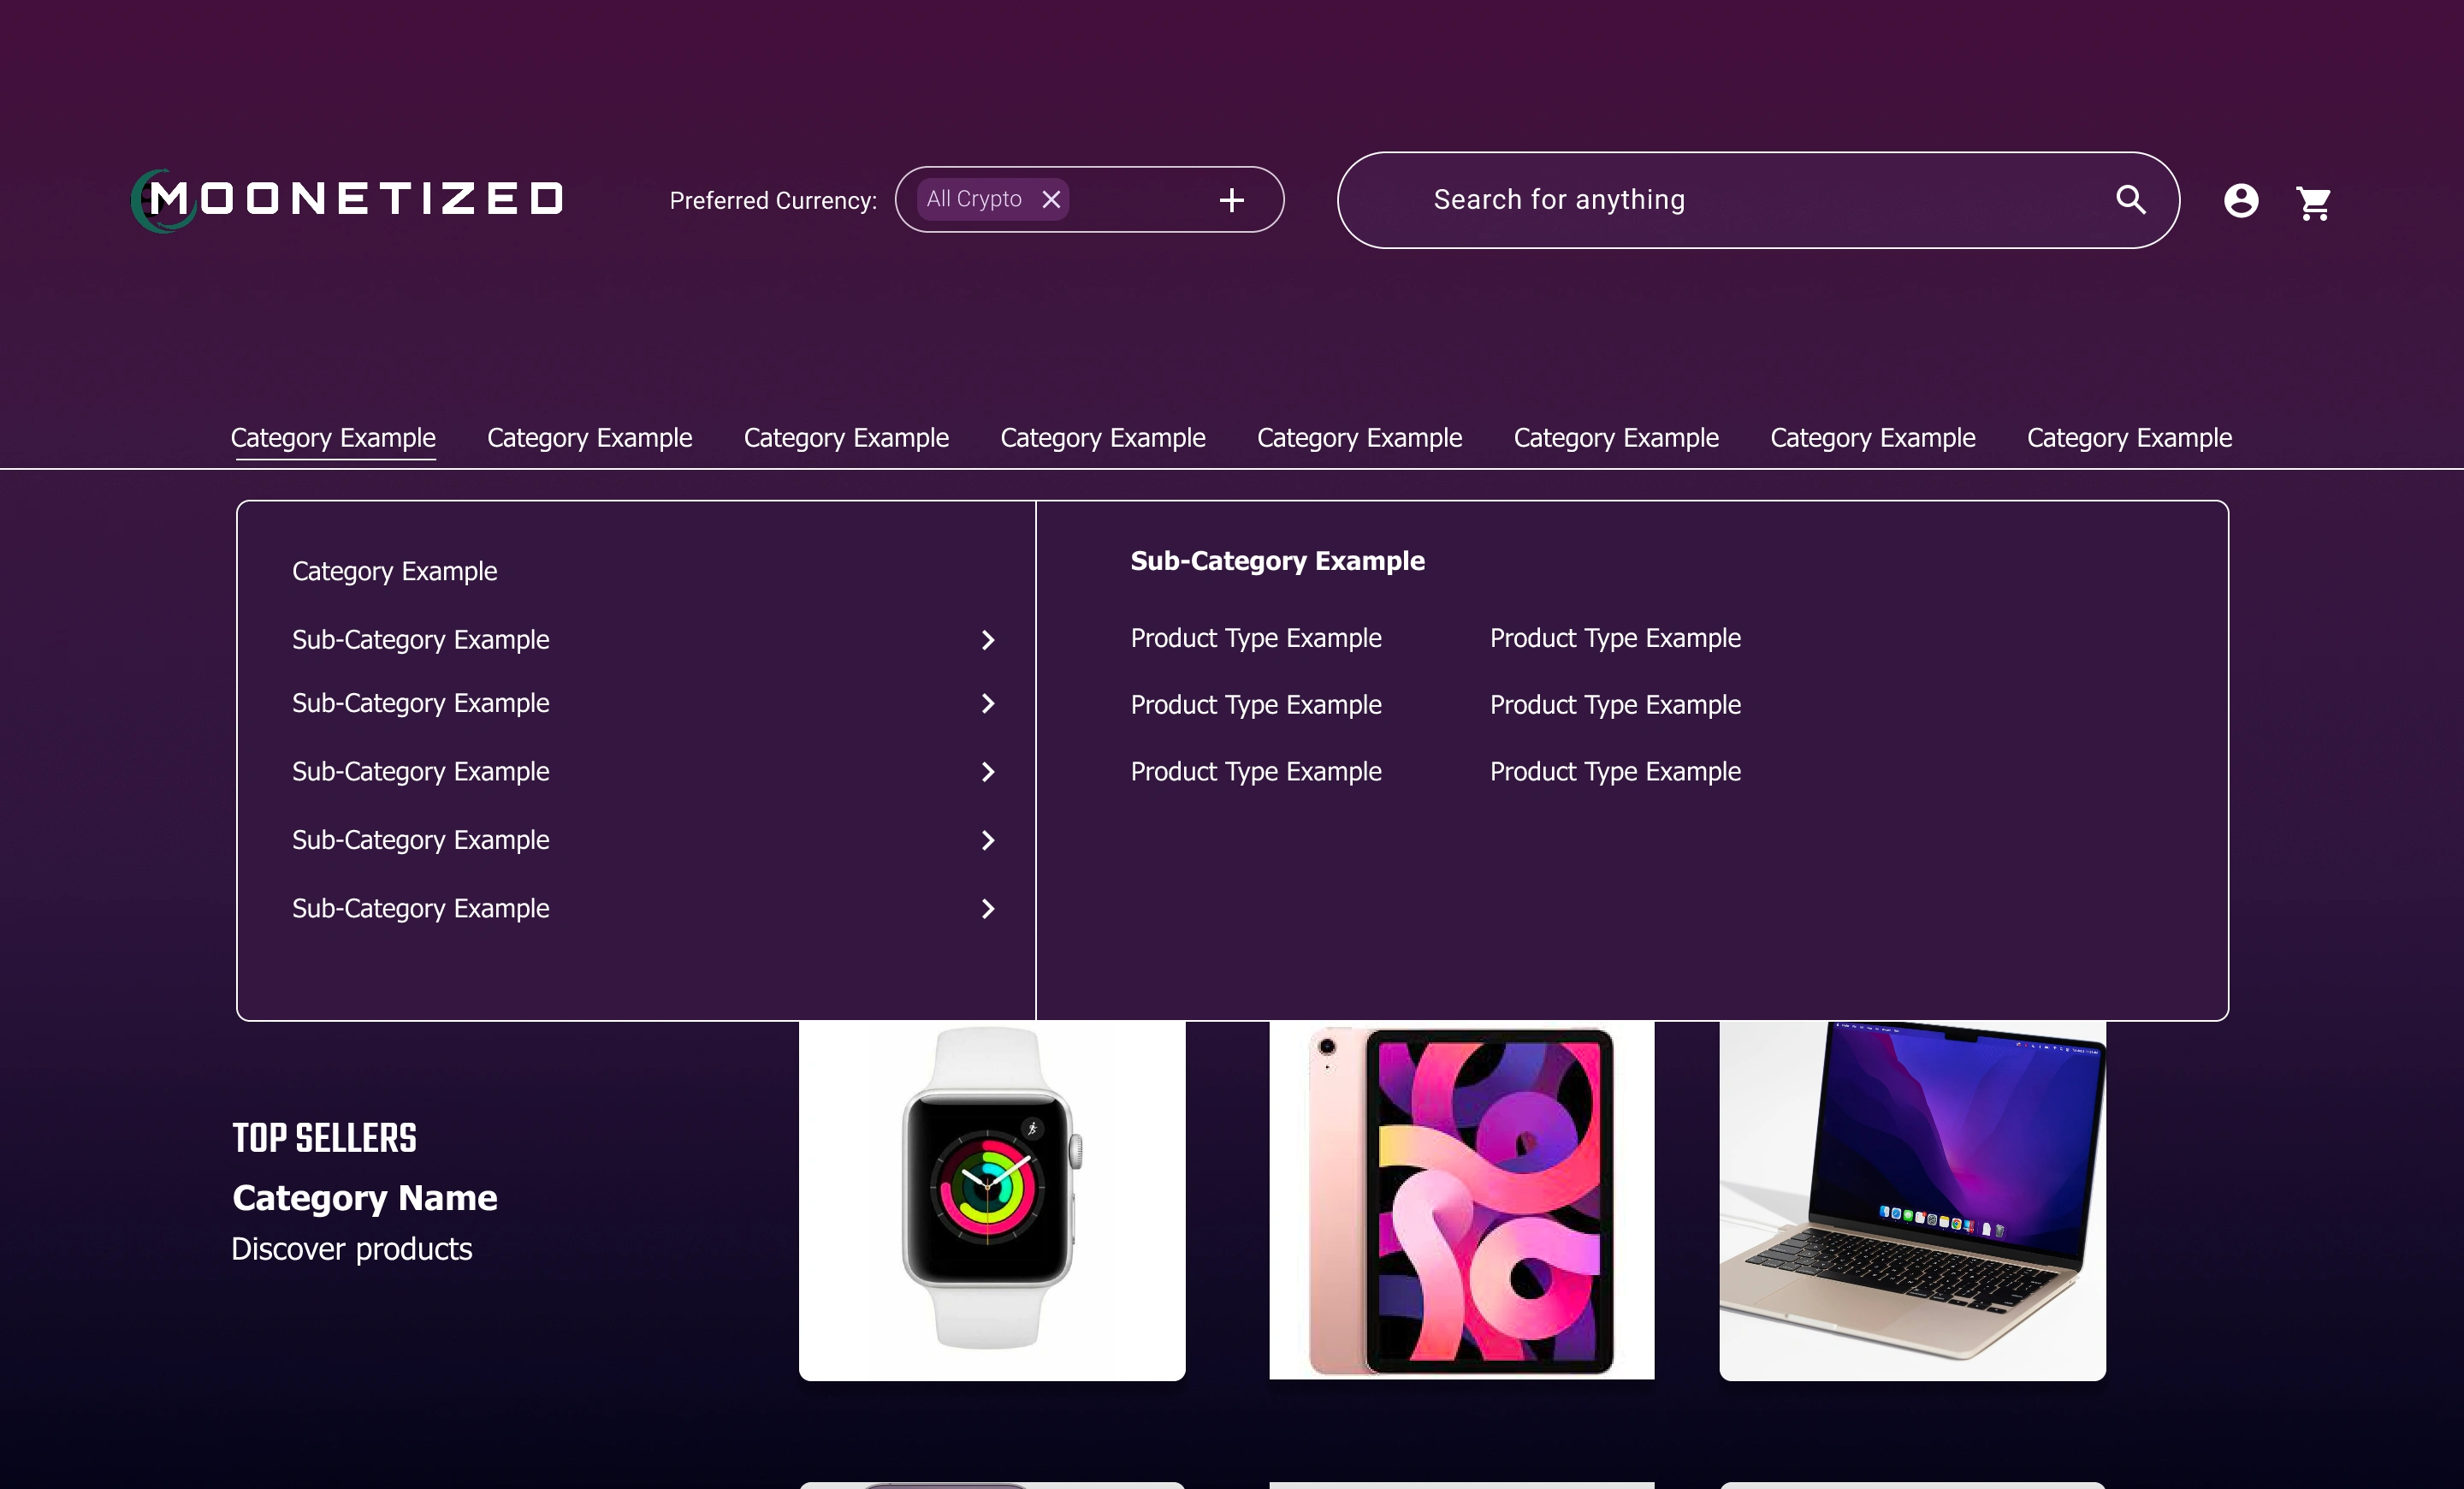Open the first Product Type Example link
The width and height of the screenshot is (2464, 1489).
1256,638
